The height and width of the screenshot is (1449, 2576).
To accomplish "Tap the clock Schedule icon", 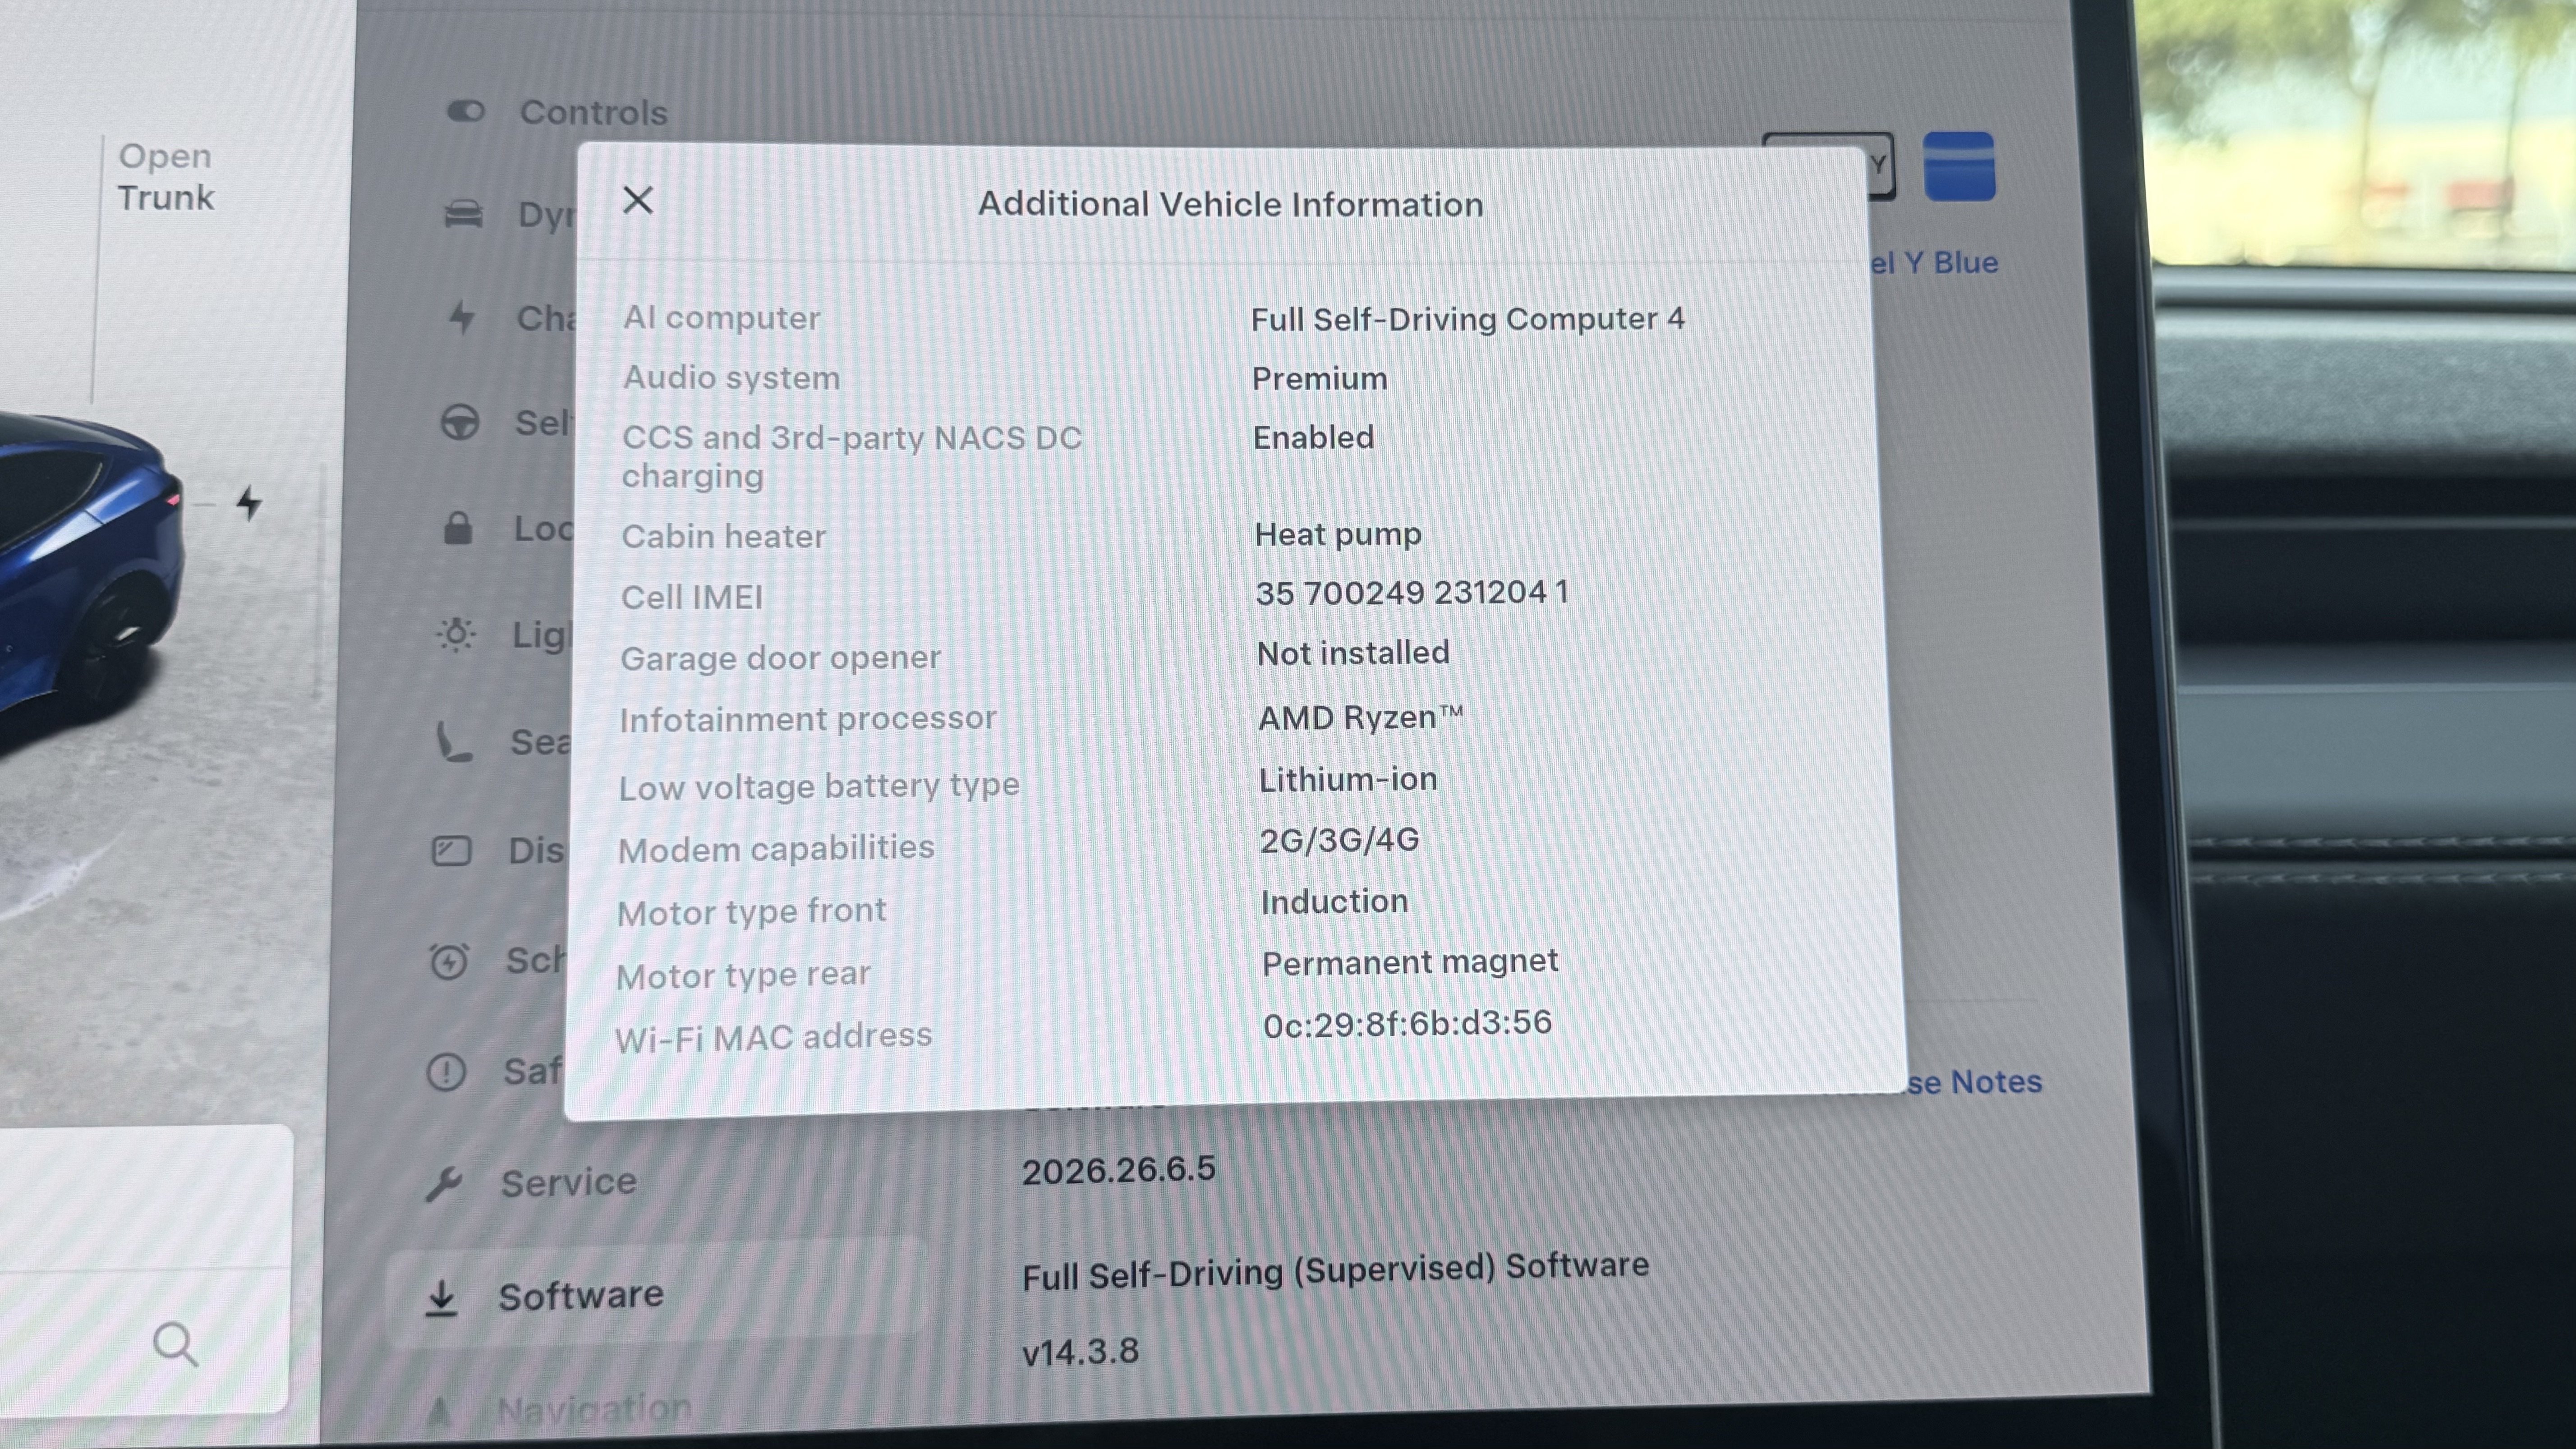I will 449,961.
